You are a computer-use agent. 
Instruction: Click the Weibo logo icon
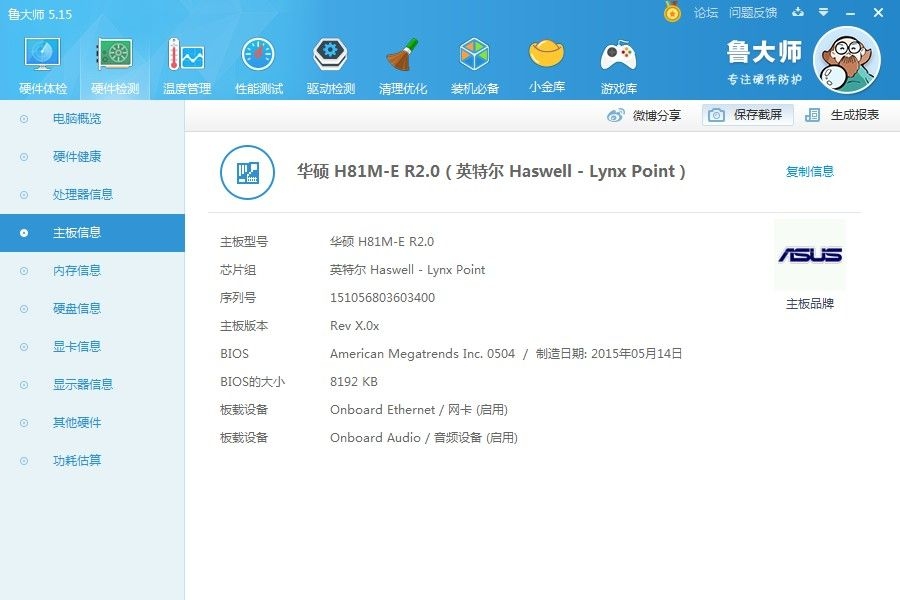[615, 115]
